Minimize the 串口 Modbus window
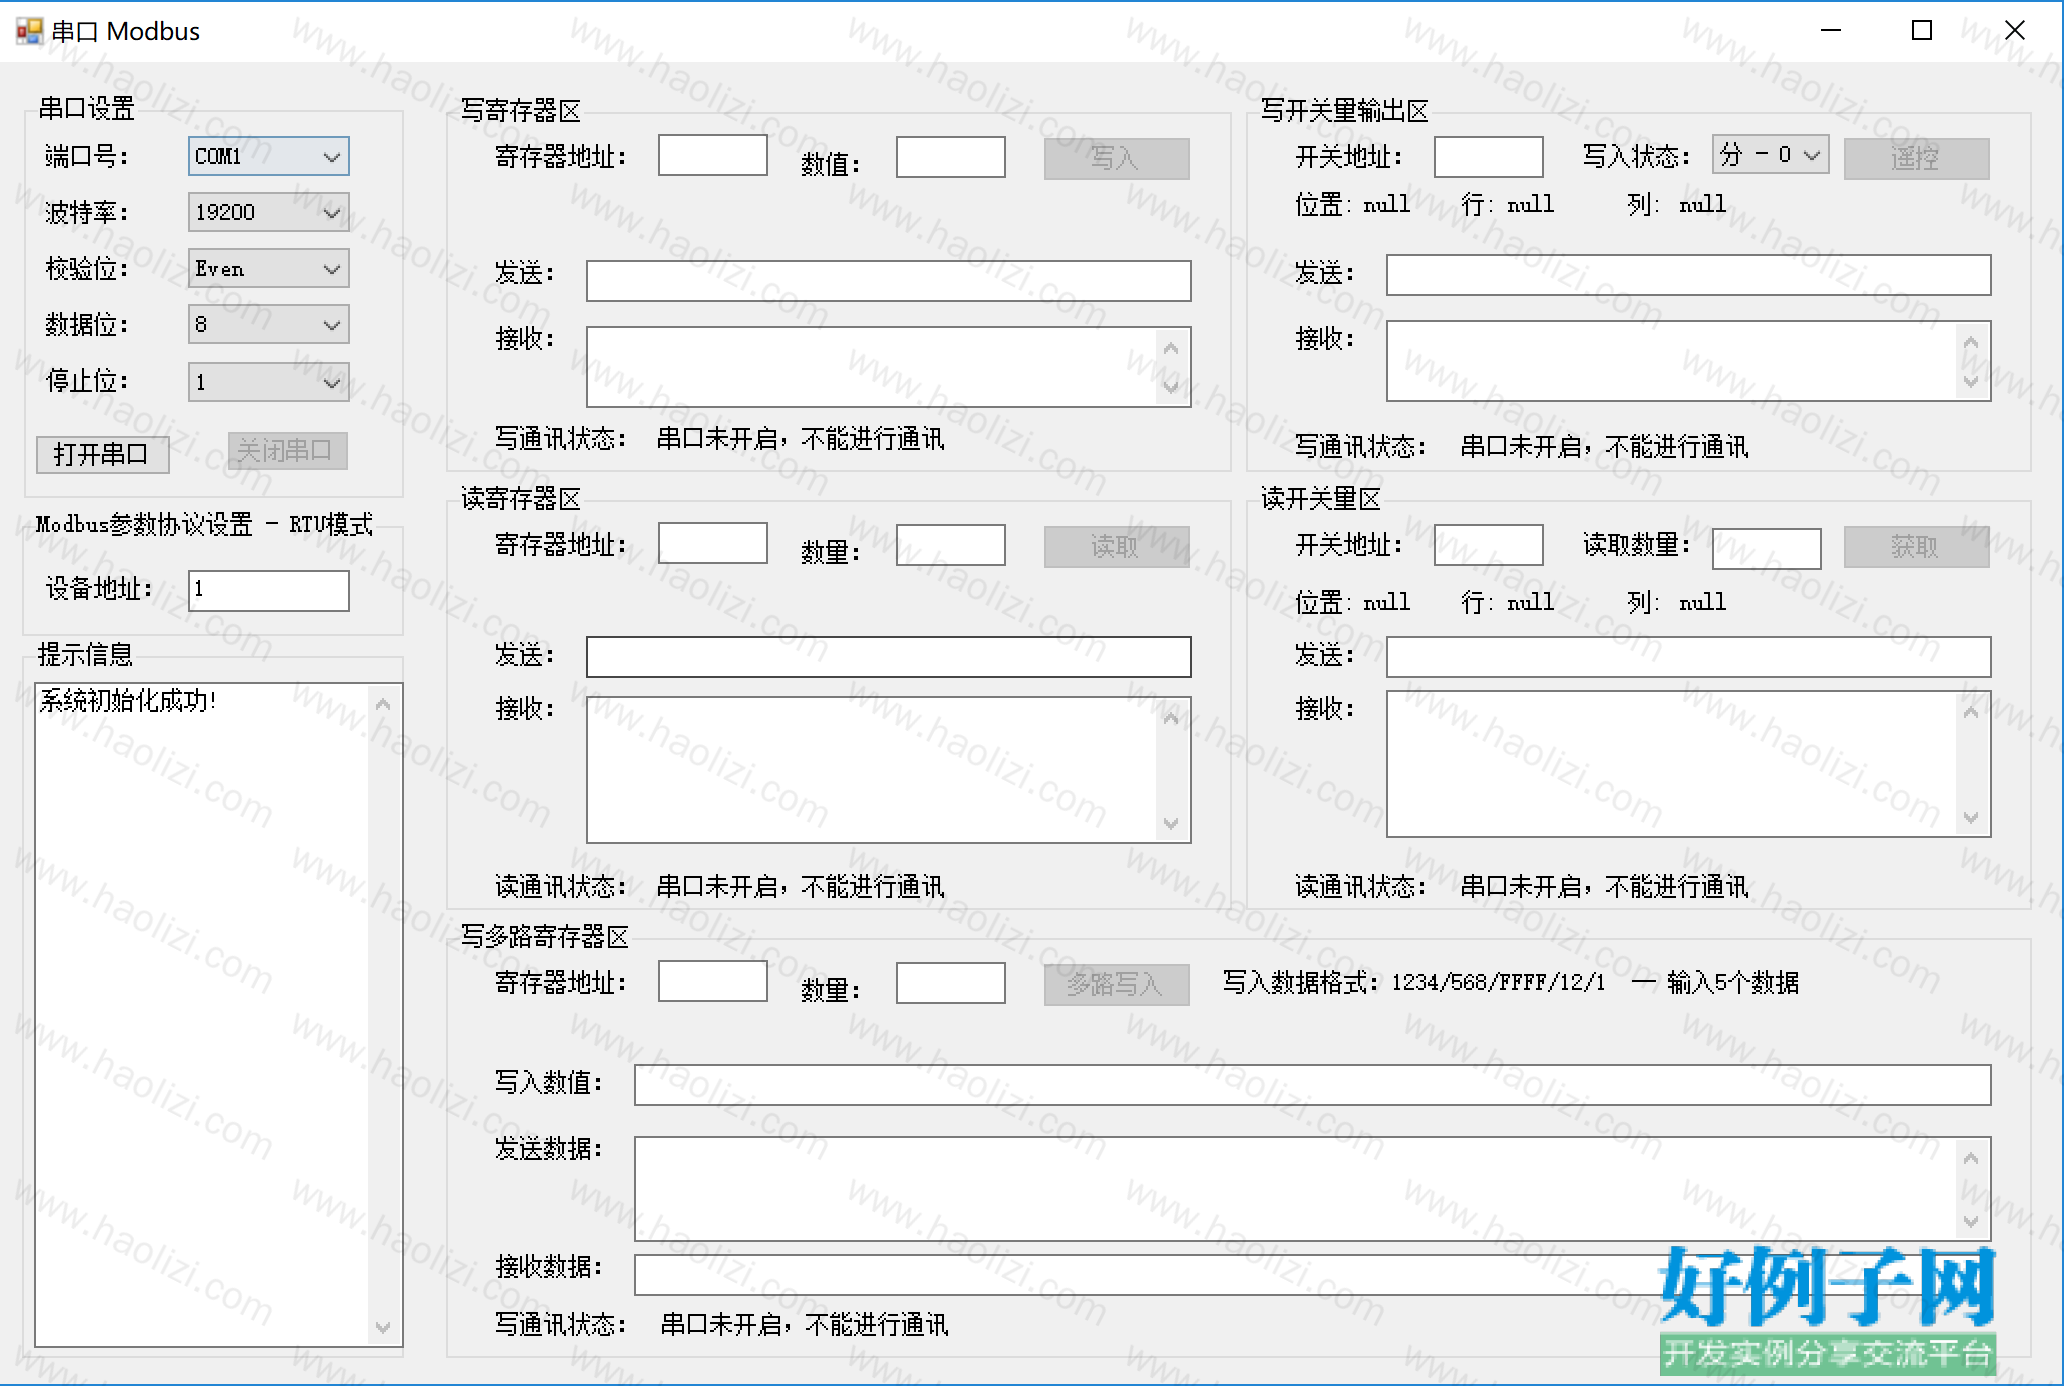Image resolution: width=2064 pixels, height=1386 pixels. (1830, 31)
